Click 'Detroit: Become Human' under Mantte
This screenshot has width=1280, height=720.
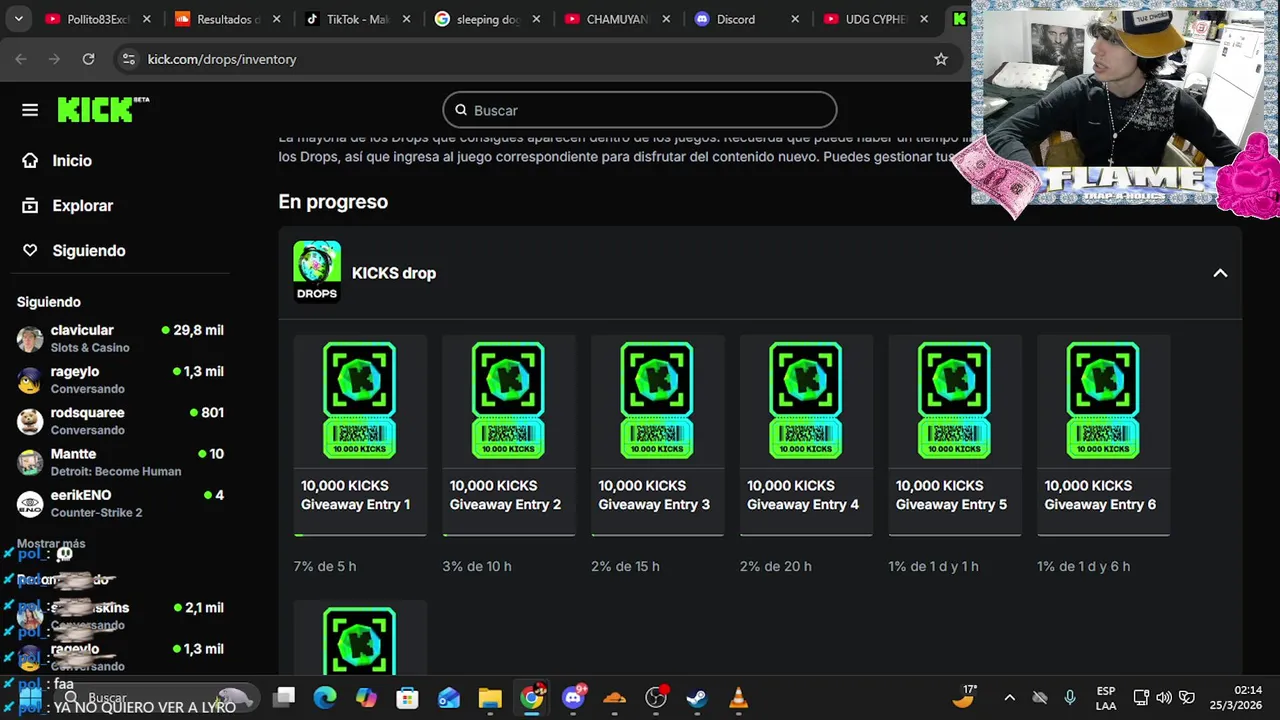[116, 472]
